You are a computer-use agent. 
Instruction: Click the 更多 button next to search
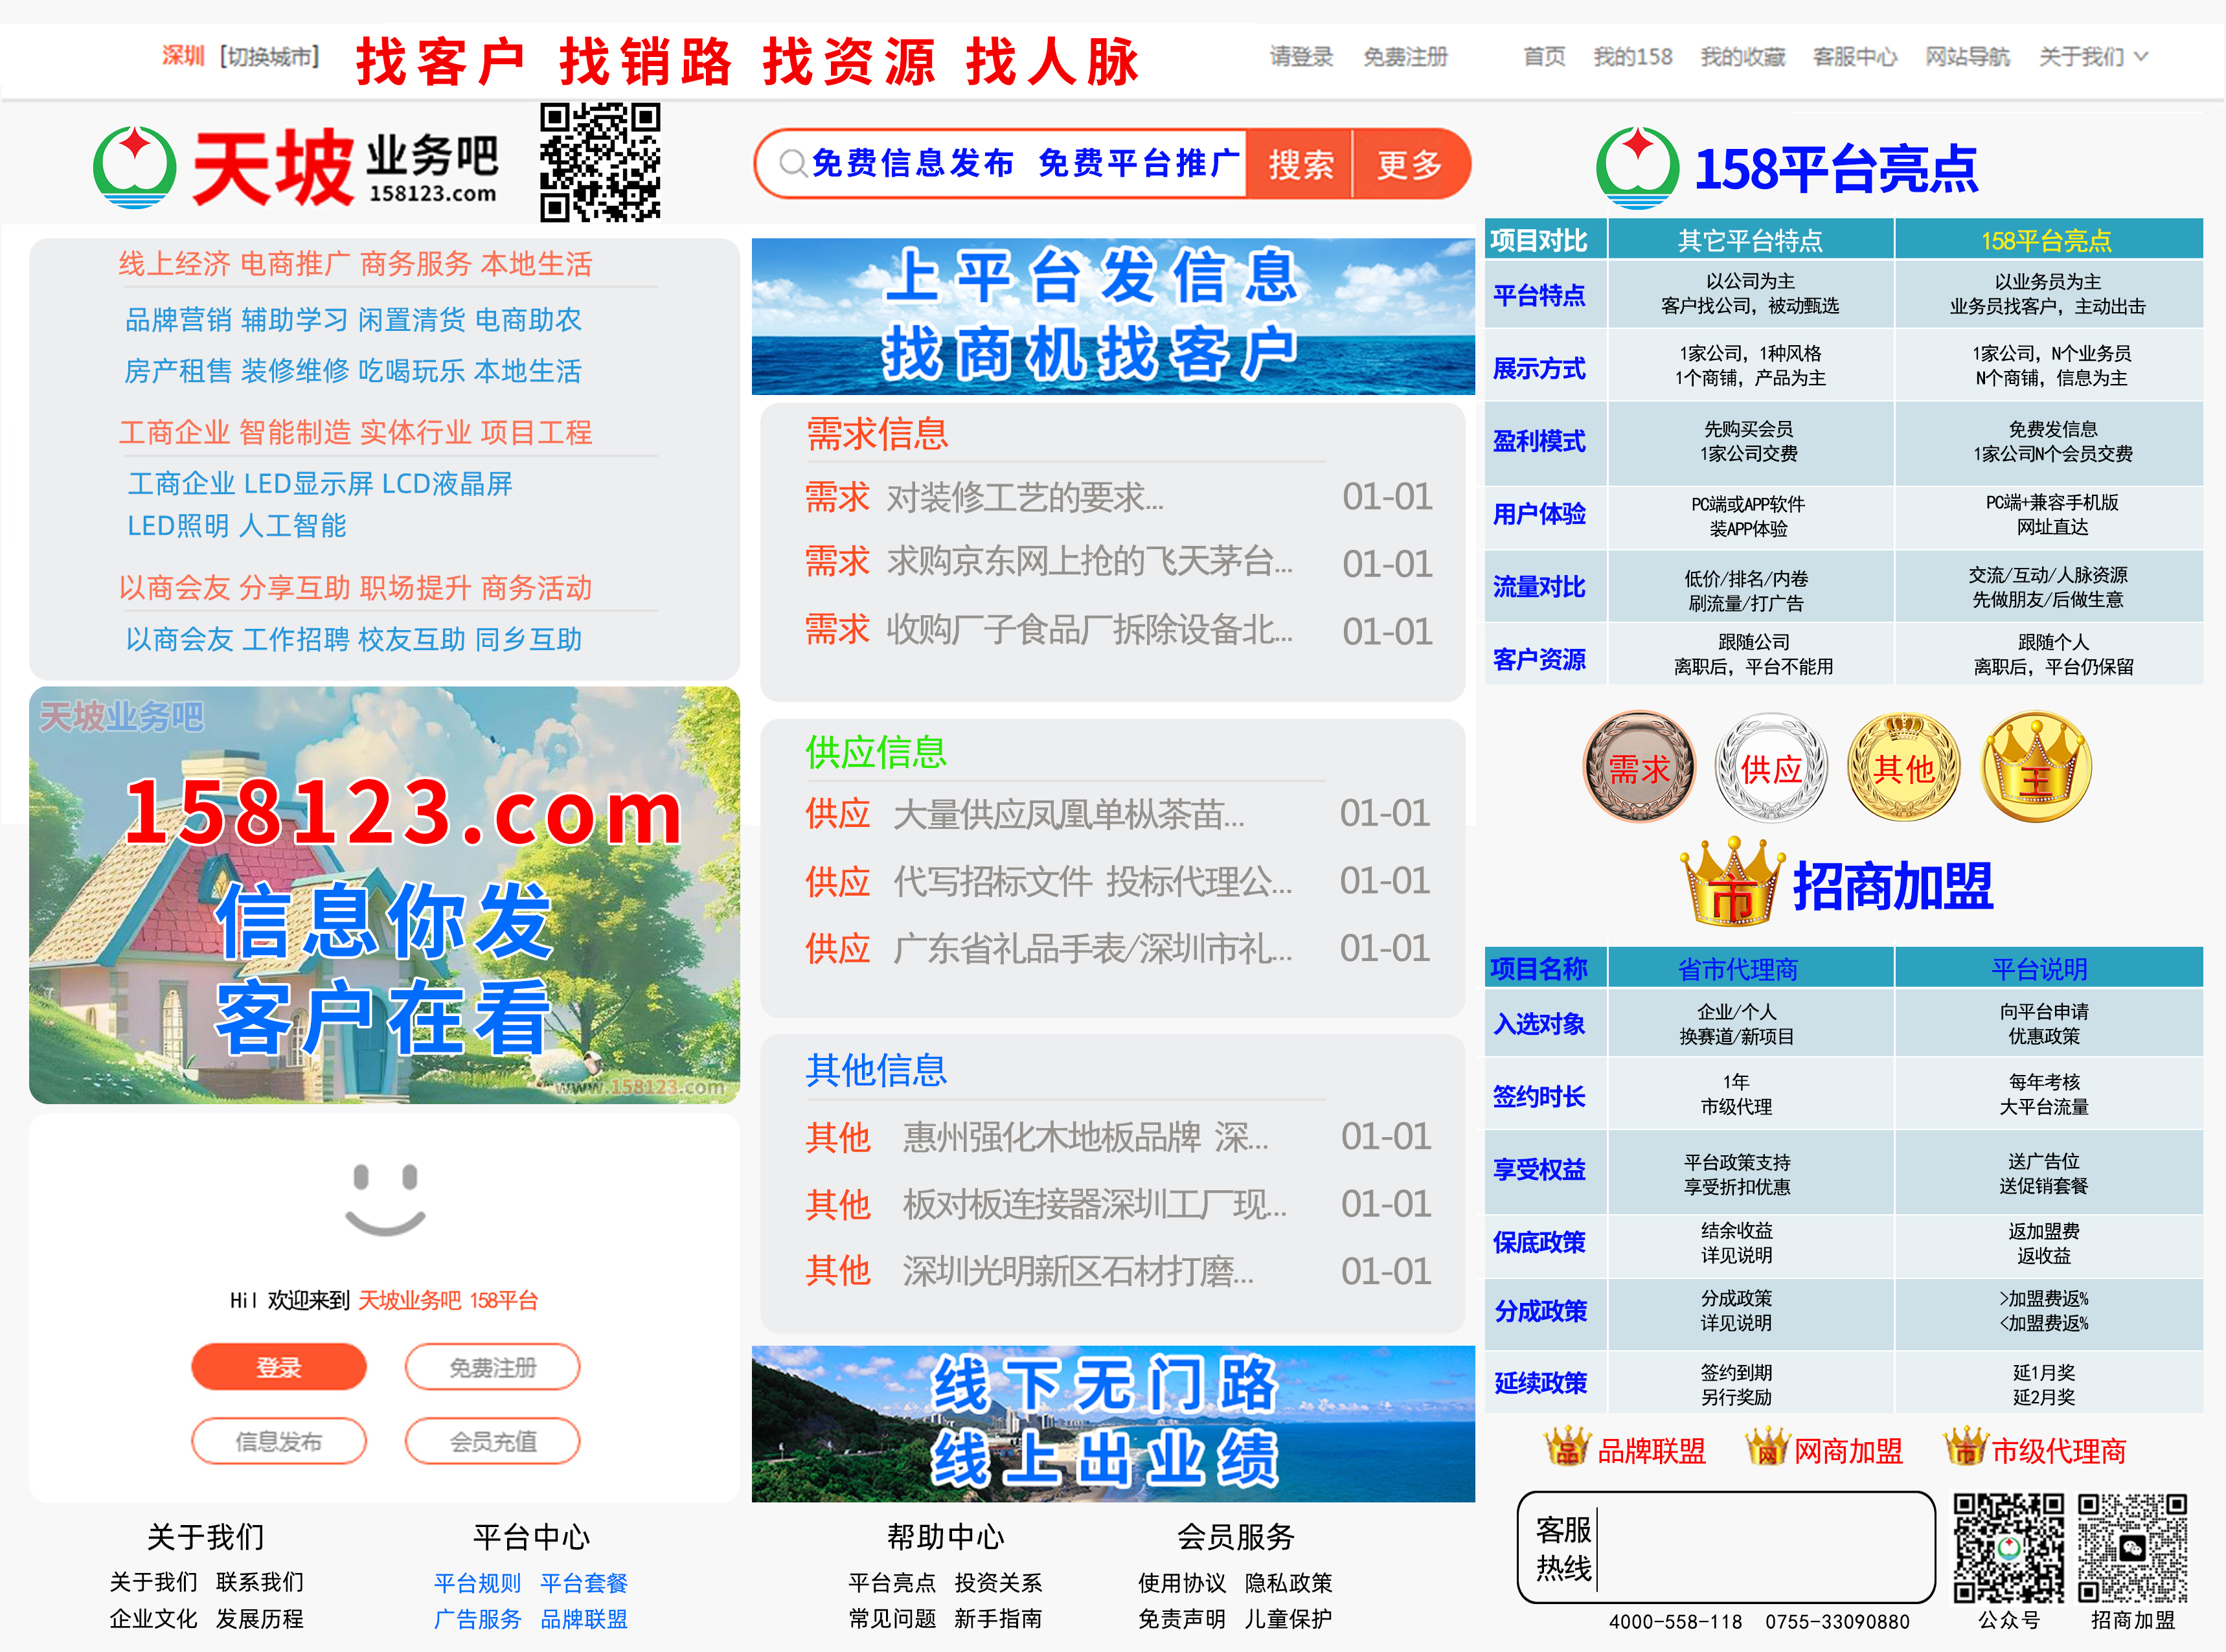tap(1409, 164)
